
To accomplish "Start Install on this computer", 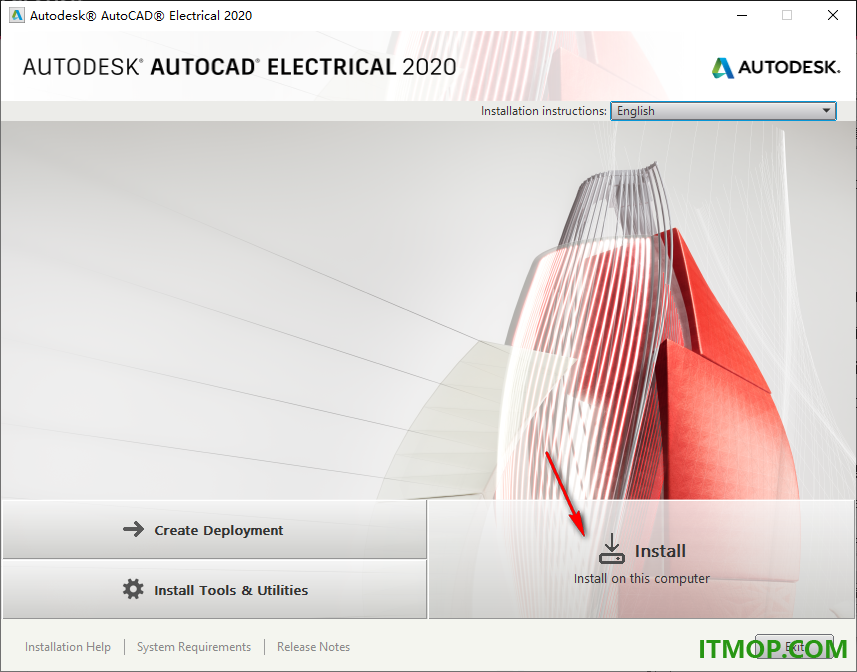I will point(642,559).
